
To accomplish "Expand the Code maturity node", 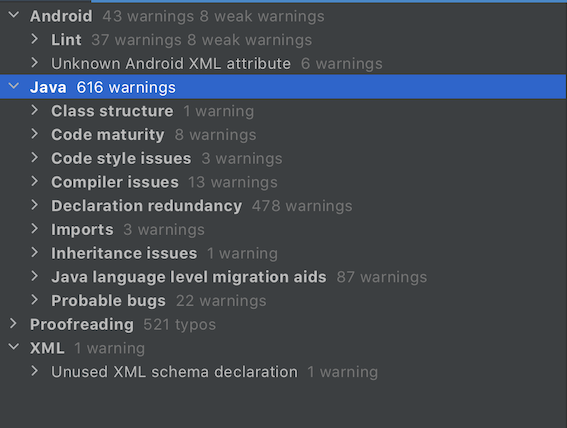I will pyautogui.click(x=35, y=134).
